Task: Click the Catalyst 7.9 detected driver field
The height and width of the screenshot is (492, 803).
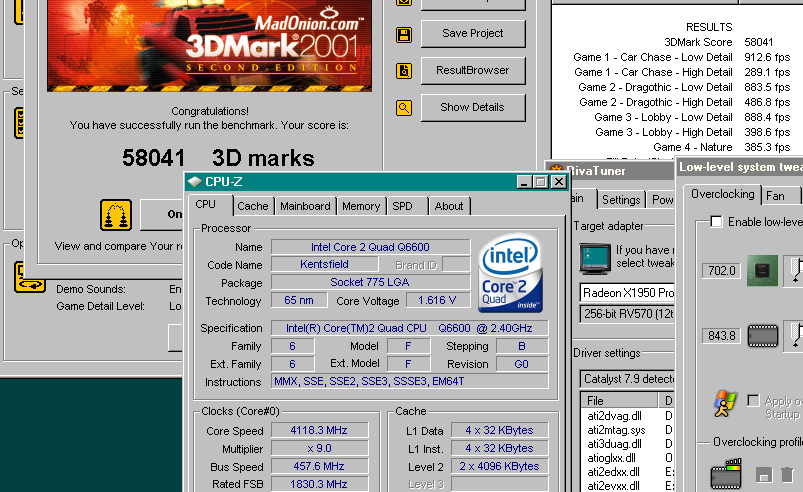Action: coord(627,379)
